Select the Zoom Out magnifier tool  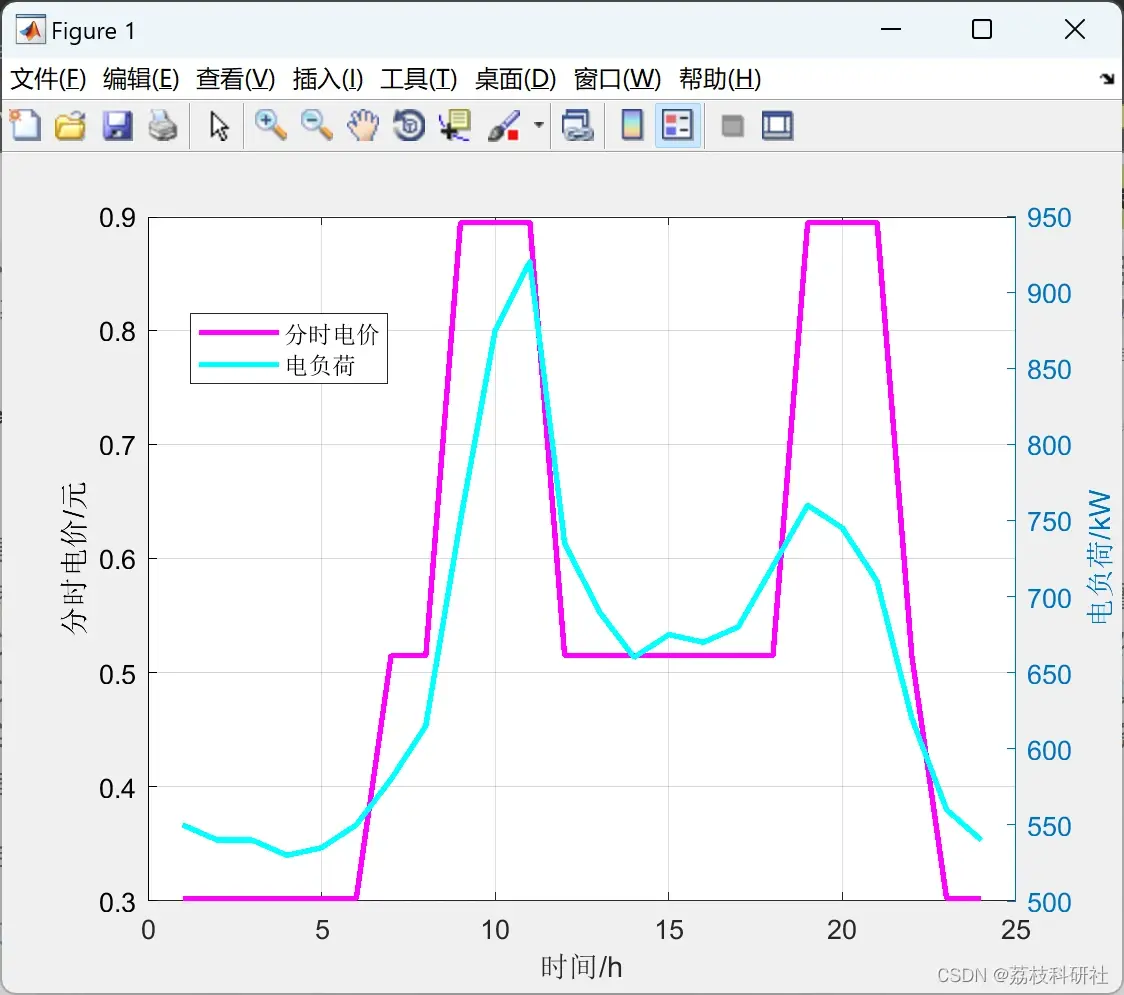coord(316,125)
